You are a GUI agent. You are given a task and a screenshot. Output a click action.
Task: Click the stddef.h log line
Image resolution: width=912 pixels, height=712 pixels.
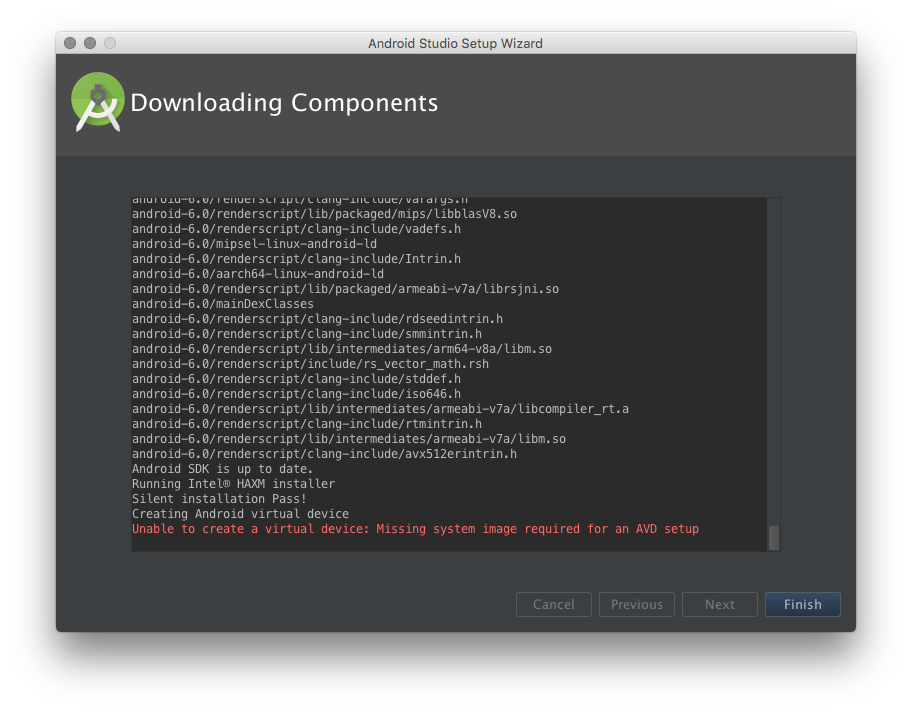296,379
